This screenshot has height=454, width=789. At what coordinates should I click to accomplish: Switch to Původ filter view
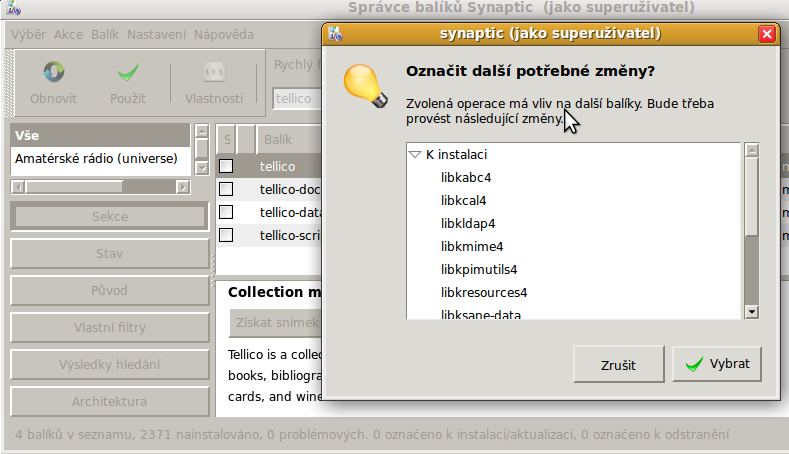(x=110, y=290)
